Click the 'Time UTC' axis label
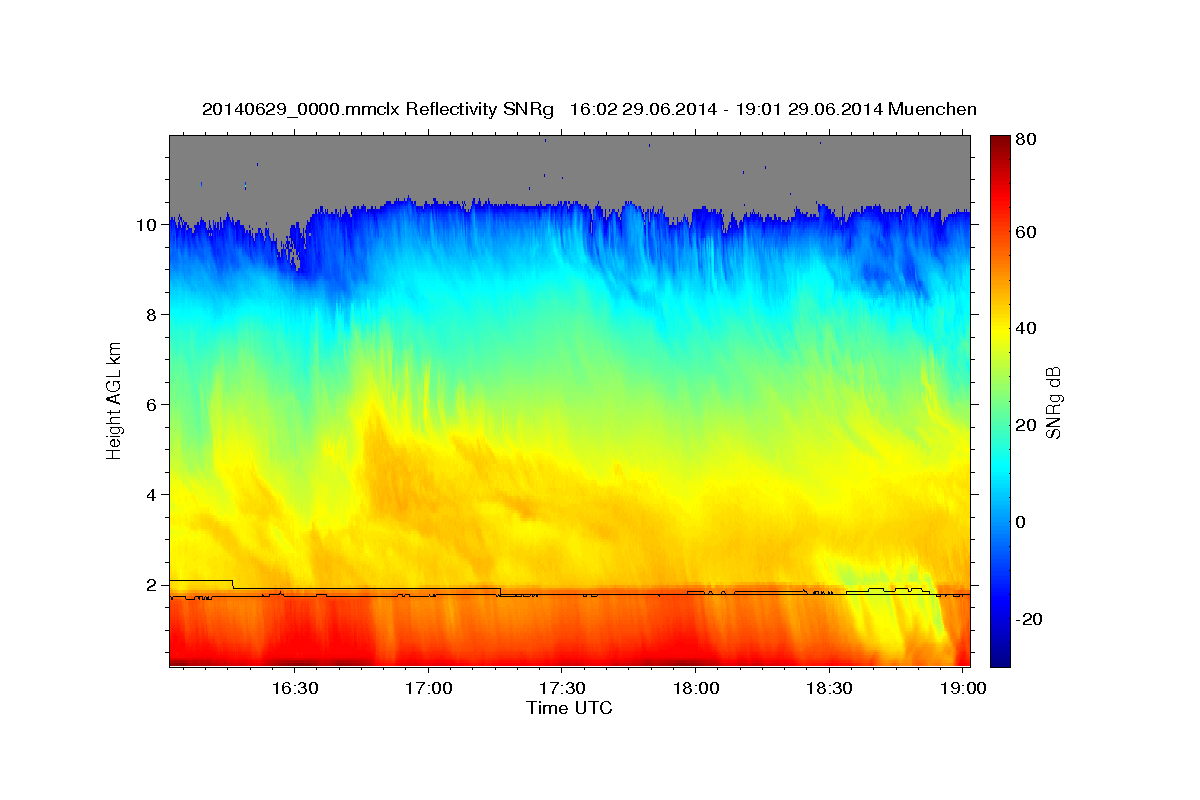1200x800 pixels. pos(569,708)
